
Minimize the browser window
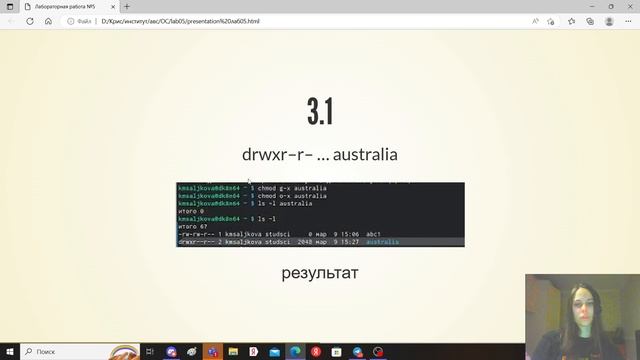point(592,7)
